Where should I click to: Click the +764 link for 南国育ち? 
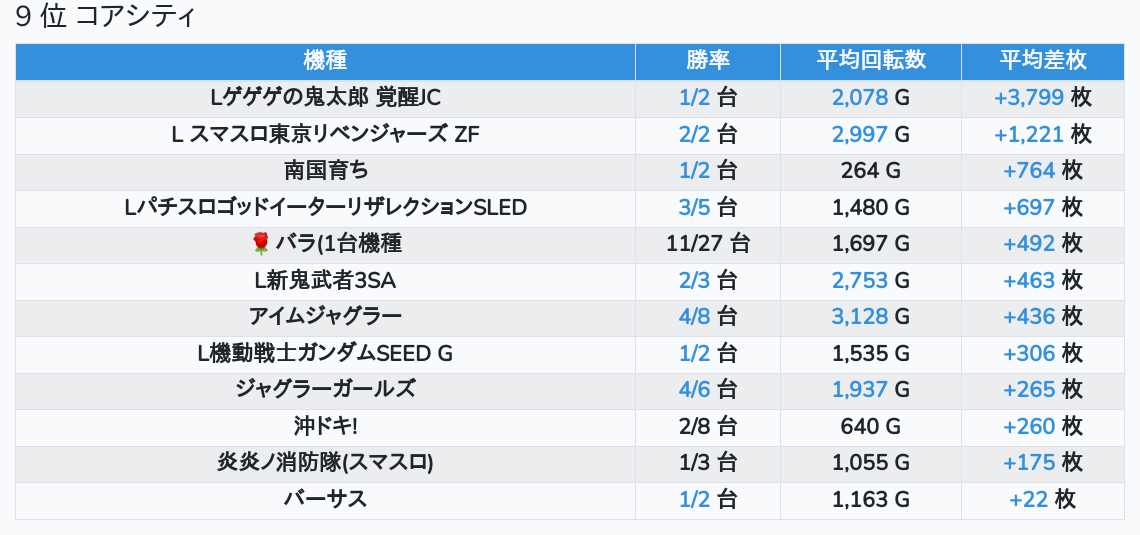coord(1029,171)
